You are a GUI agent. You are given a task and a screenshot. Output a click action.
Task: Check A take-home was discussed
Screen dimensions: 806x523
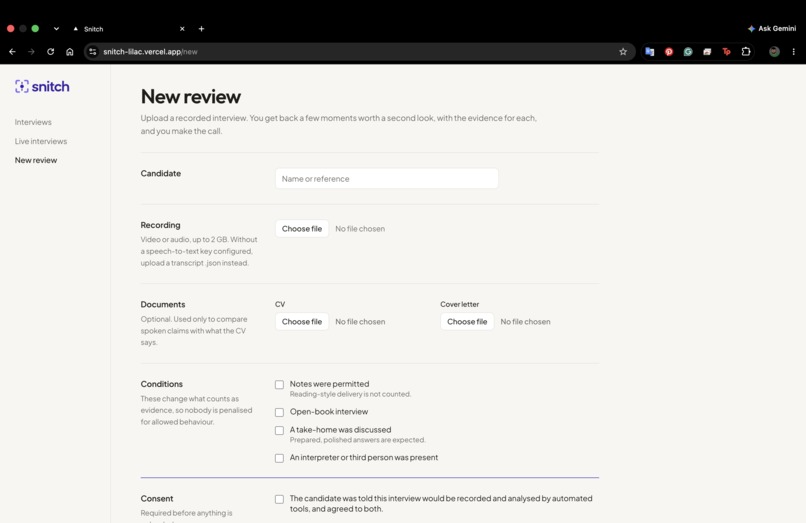pos(279,430)
